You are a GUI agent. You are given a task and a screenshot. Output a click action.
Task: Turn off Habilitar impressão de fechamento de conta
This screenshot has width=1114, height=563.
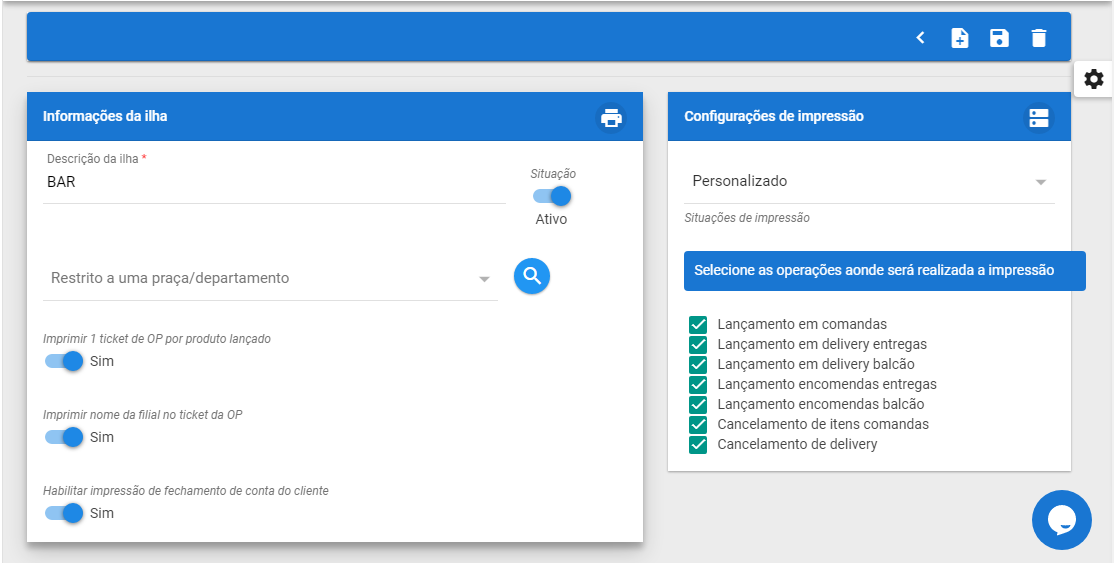[x=64, y=513]
